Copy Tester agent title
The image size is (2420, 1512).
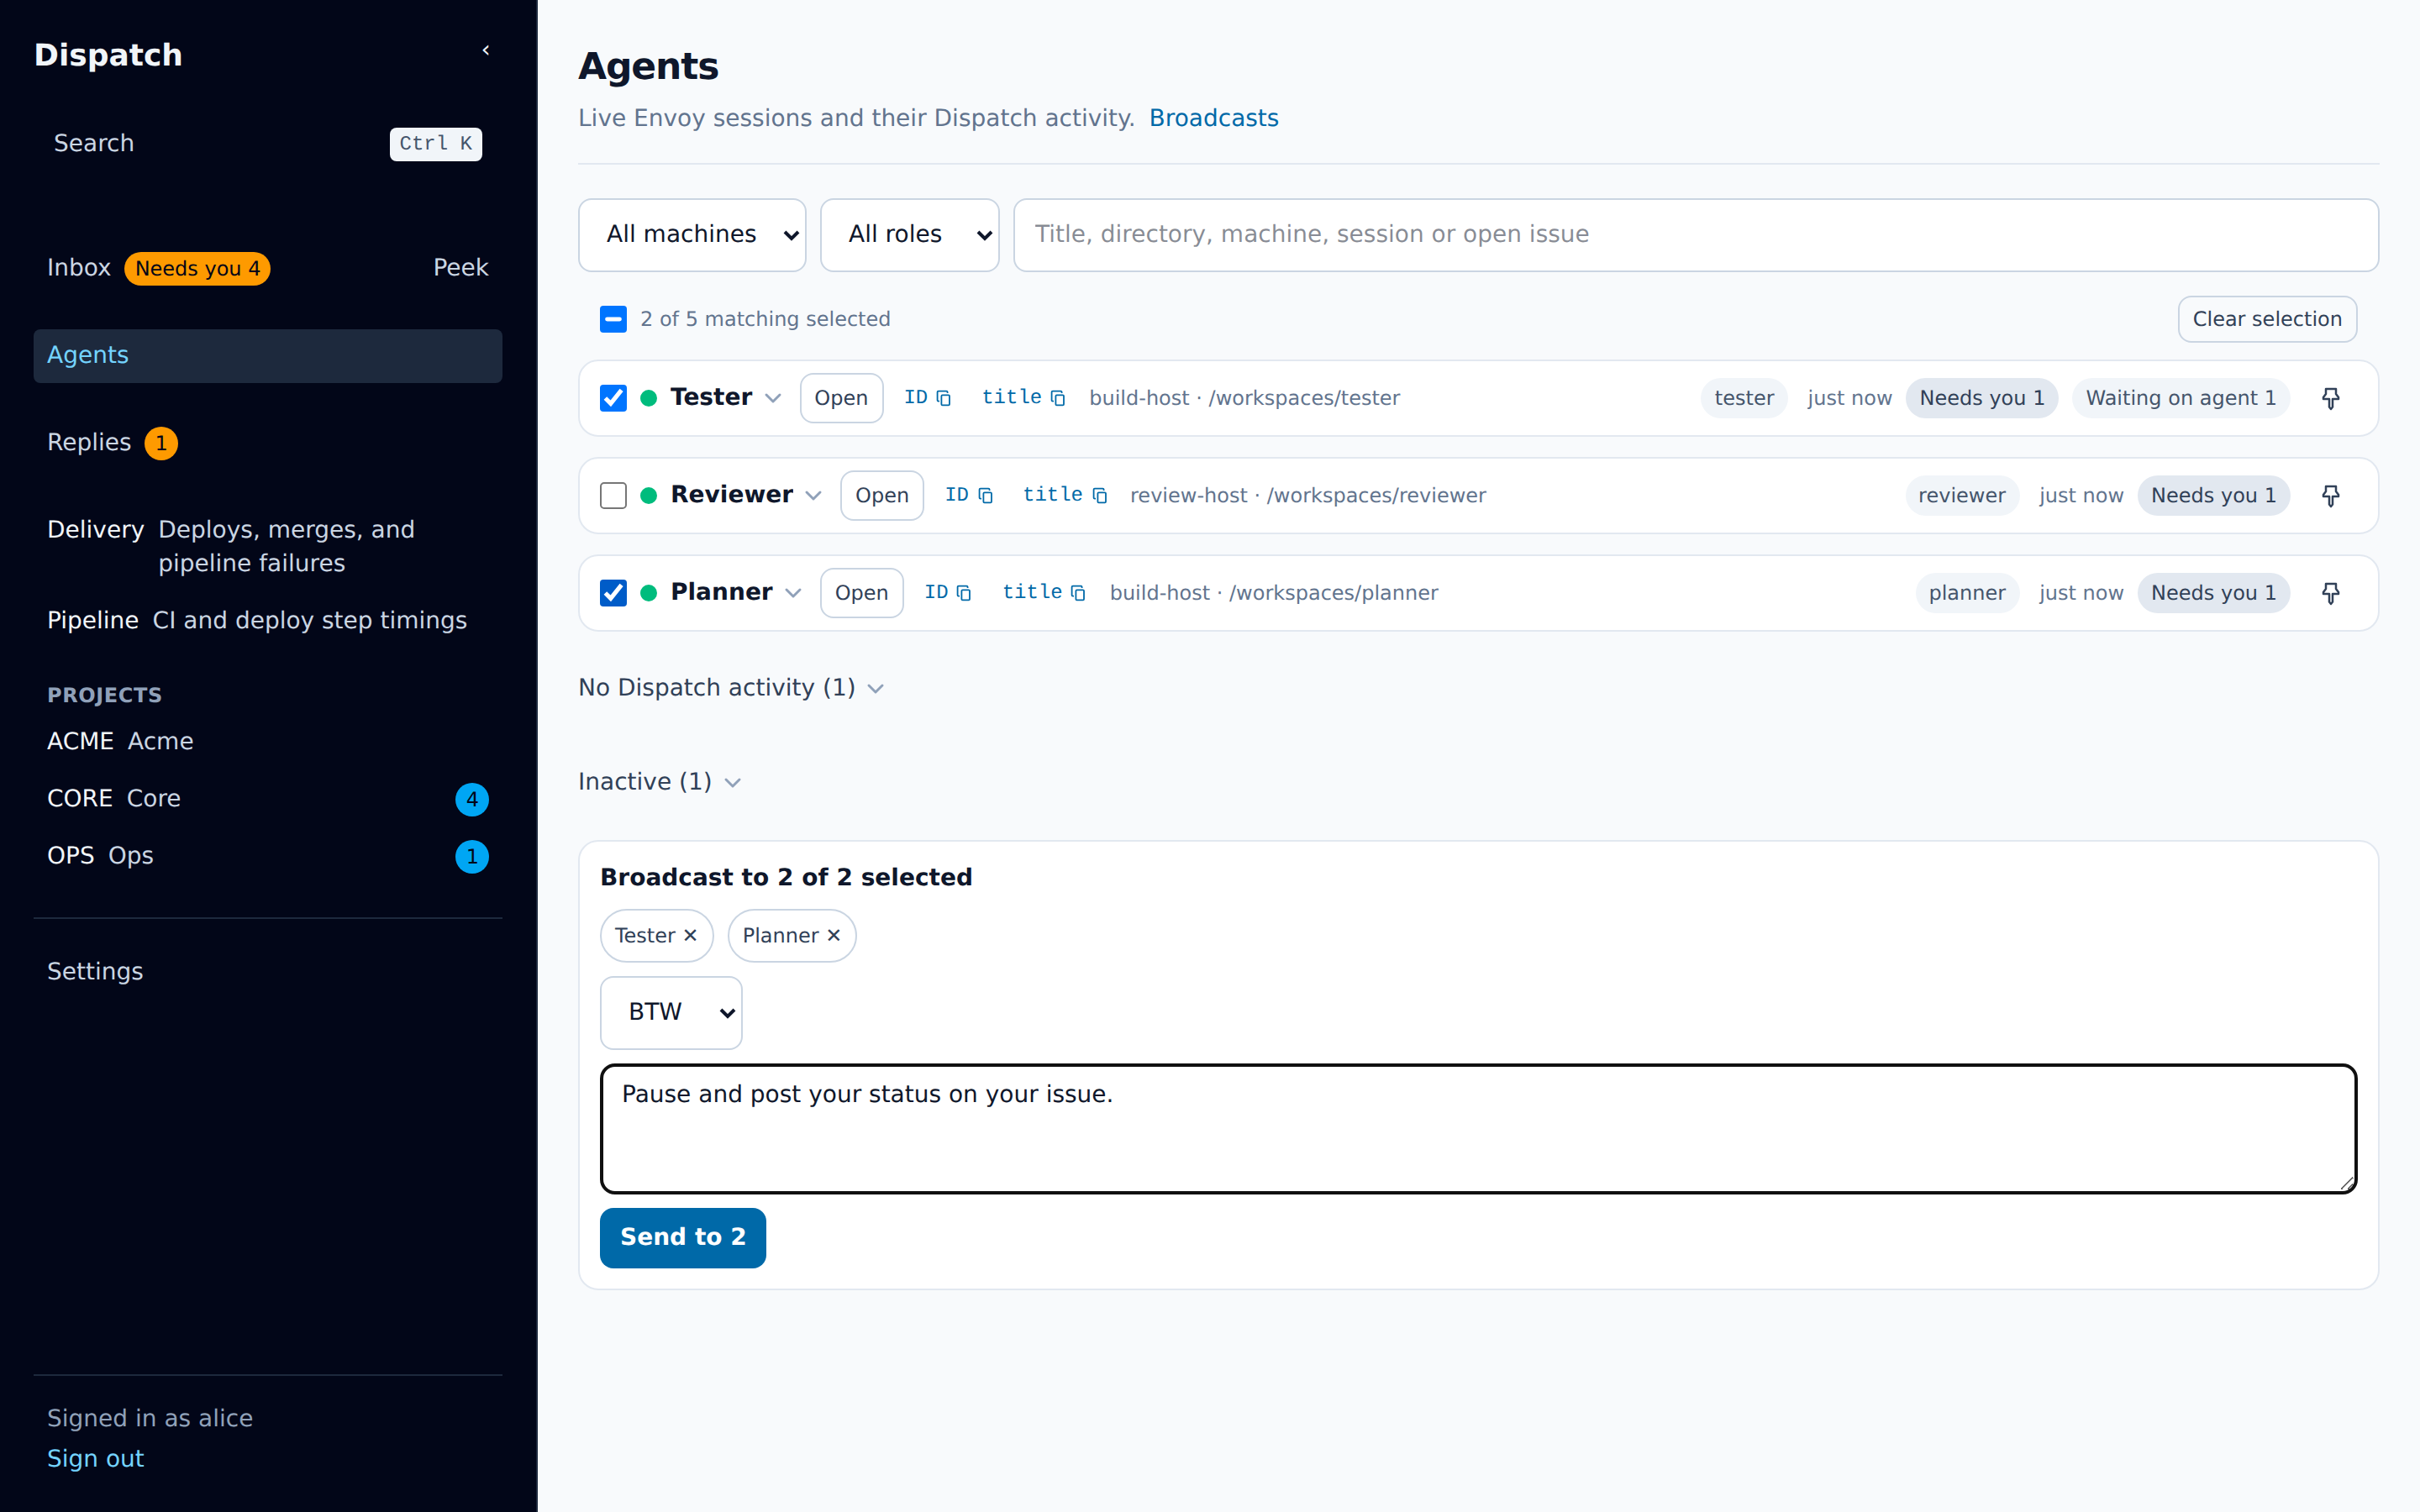point(1023,398)
